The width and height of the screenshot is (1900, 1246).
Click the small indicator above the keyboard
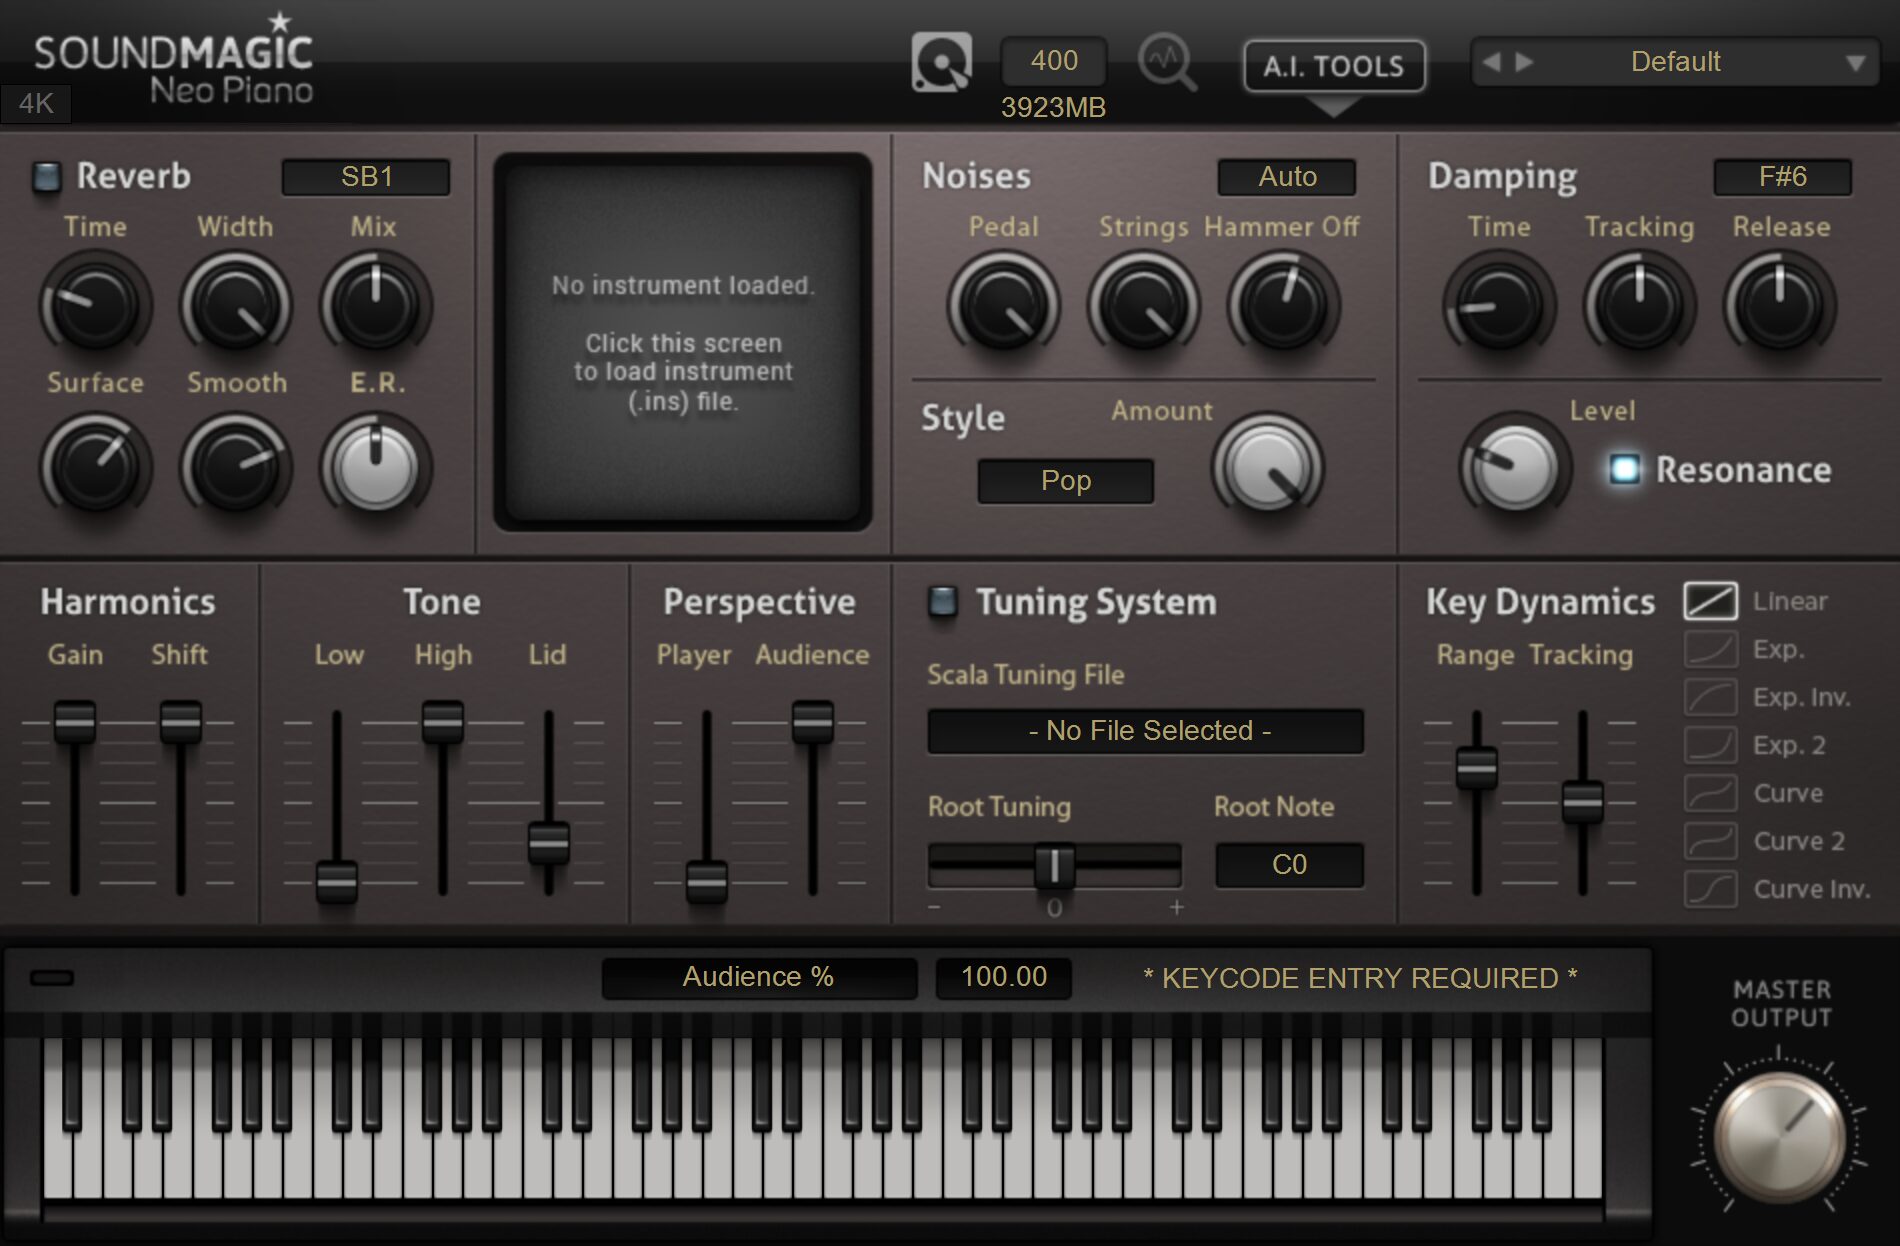(x=52, y=978)
